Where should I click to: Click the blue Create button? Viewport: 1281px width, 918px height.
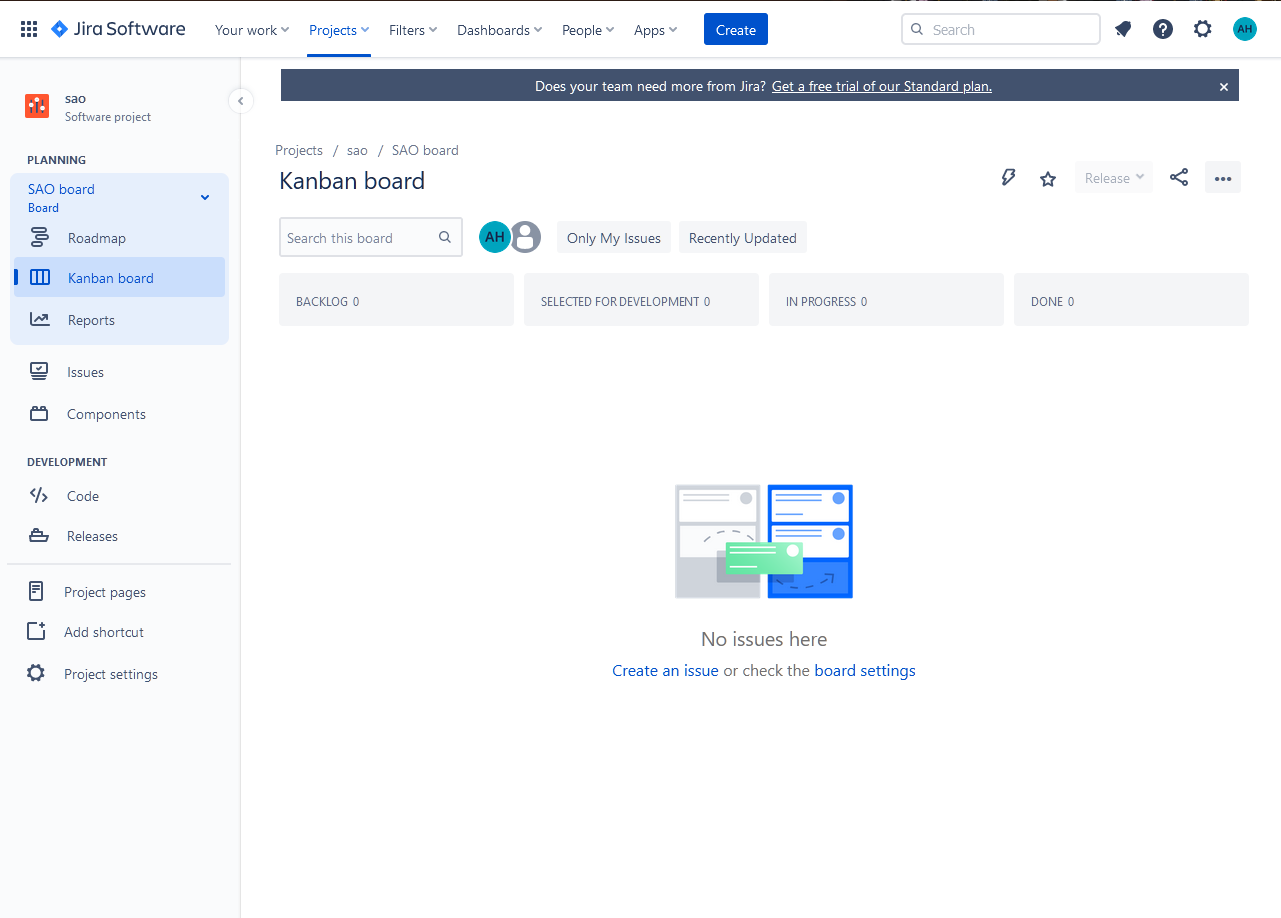coord(735,29)
